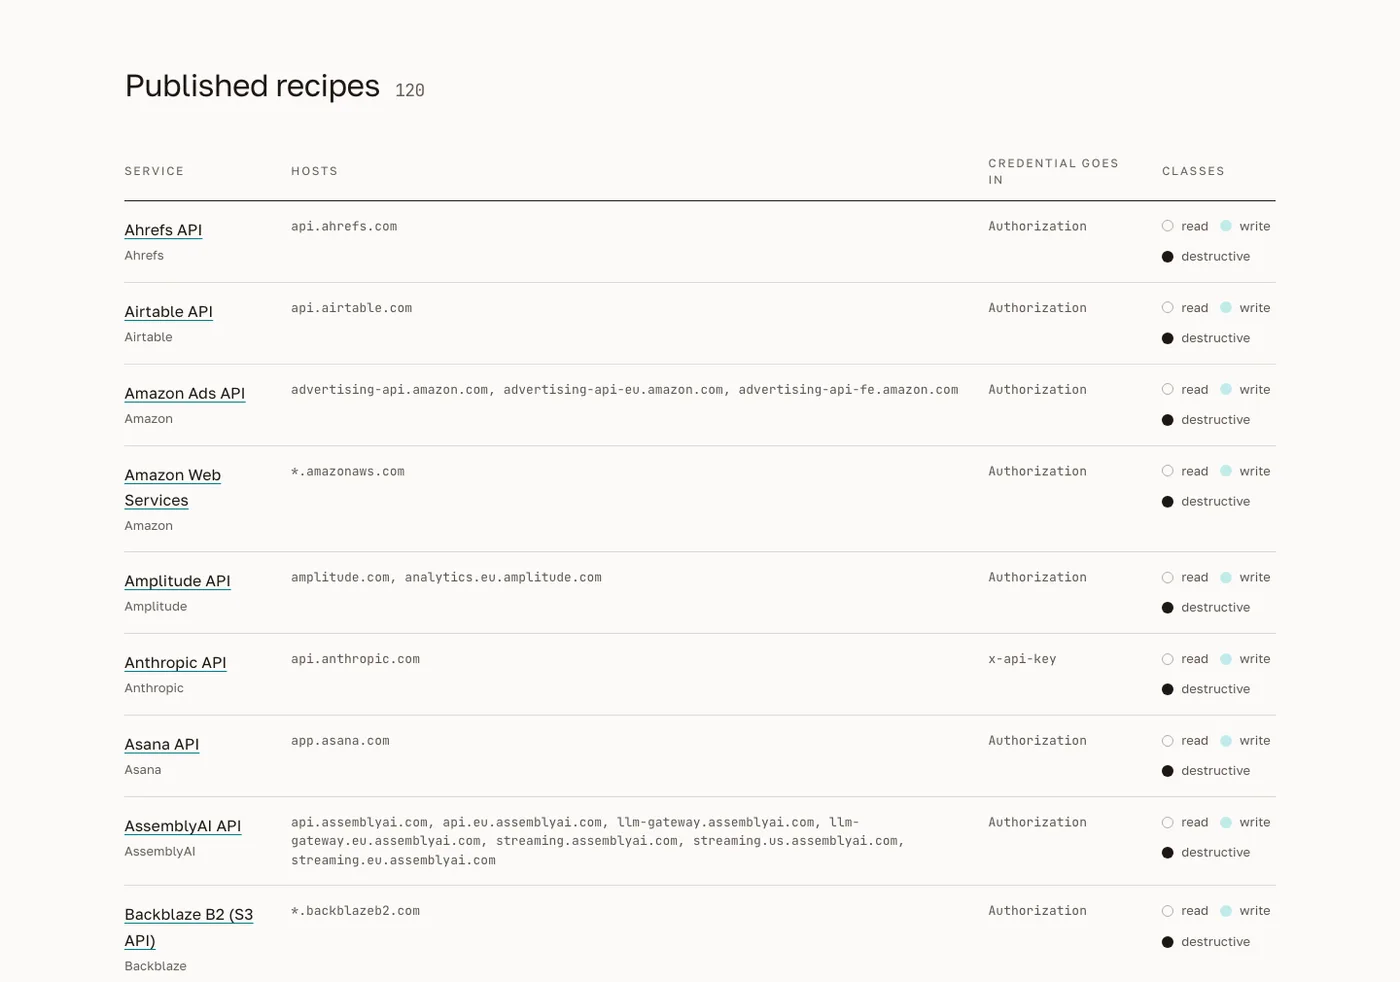Open the Ahrefs API recipe link
Image resolution: width=1400 pixels, height=982 pixels.
point(163,230)
